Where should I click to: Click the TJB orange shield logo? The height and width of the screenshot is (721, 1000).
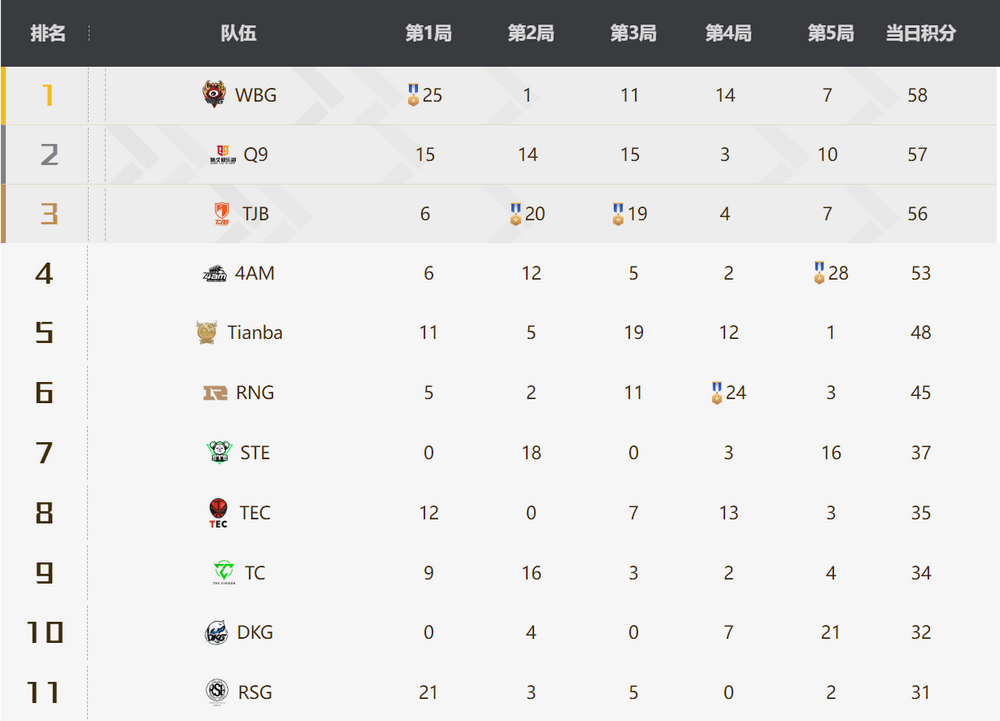click(221, 214)
